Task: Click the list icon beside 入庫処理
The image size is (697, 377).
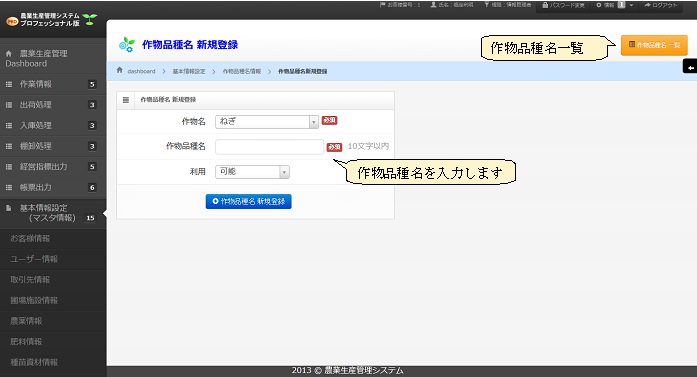Action: [x=8, y=125]
